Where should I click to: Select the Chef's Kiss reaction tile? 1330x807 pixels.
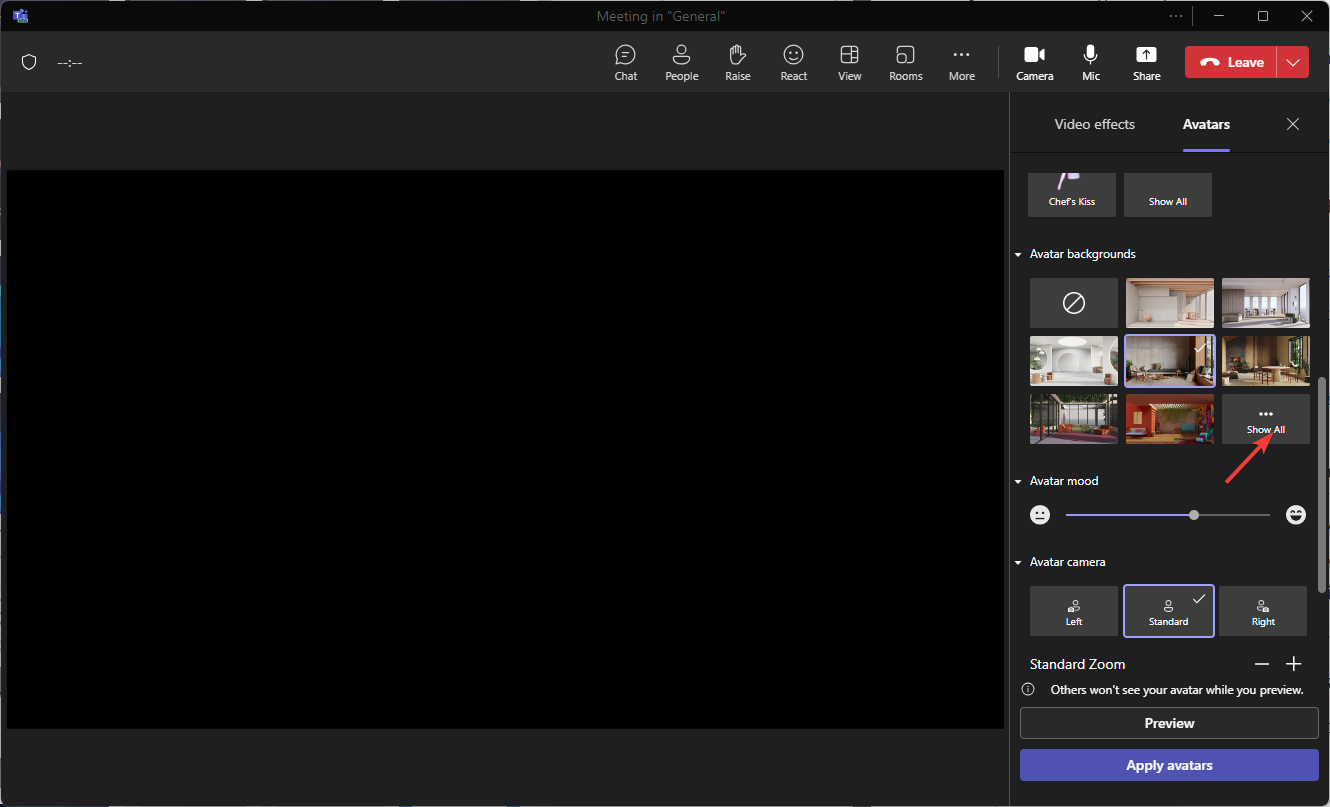click(x=1072, y=195)
